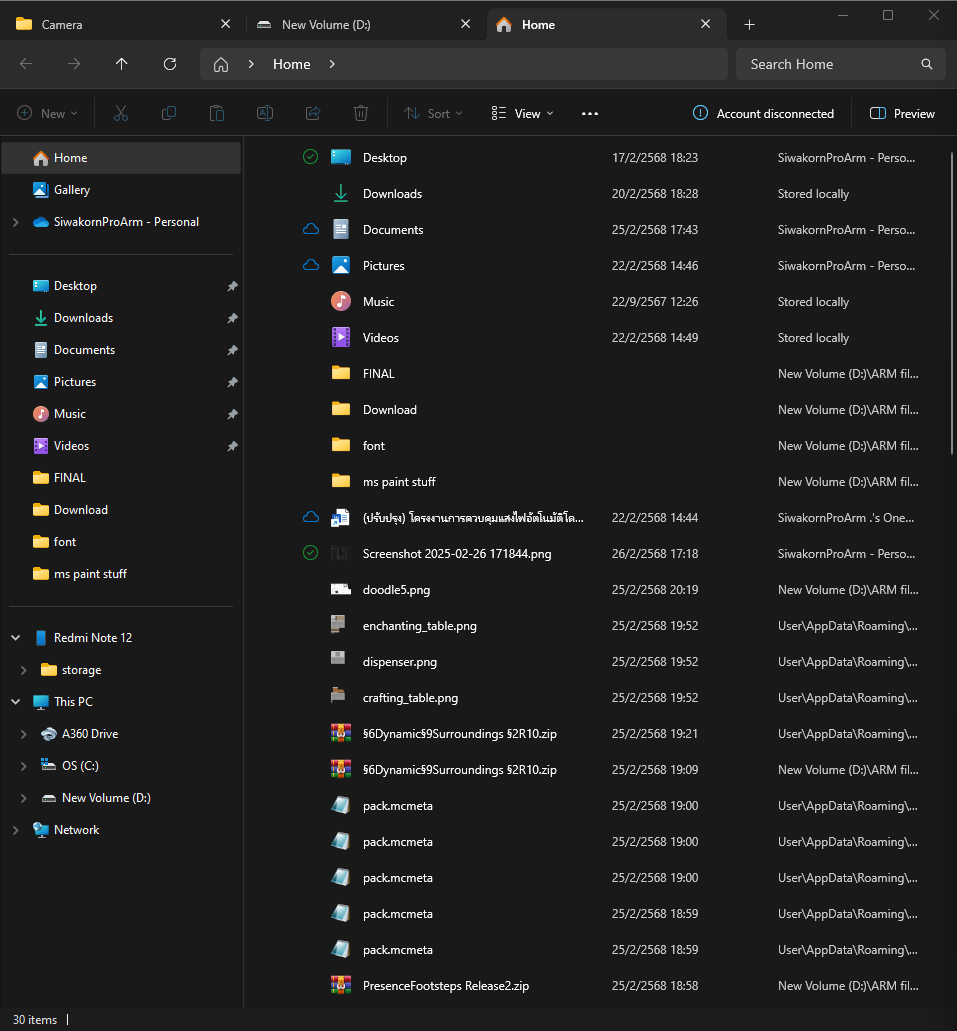Collapse the Redmi Note 12 node
Image resolution: width=957 pixels, height=1031 pixels.
[x=16, y=638]
